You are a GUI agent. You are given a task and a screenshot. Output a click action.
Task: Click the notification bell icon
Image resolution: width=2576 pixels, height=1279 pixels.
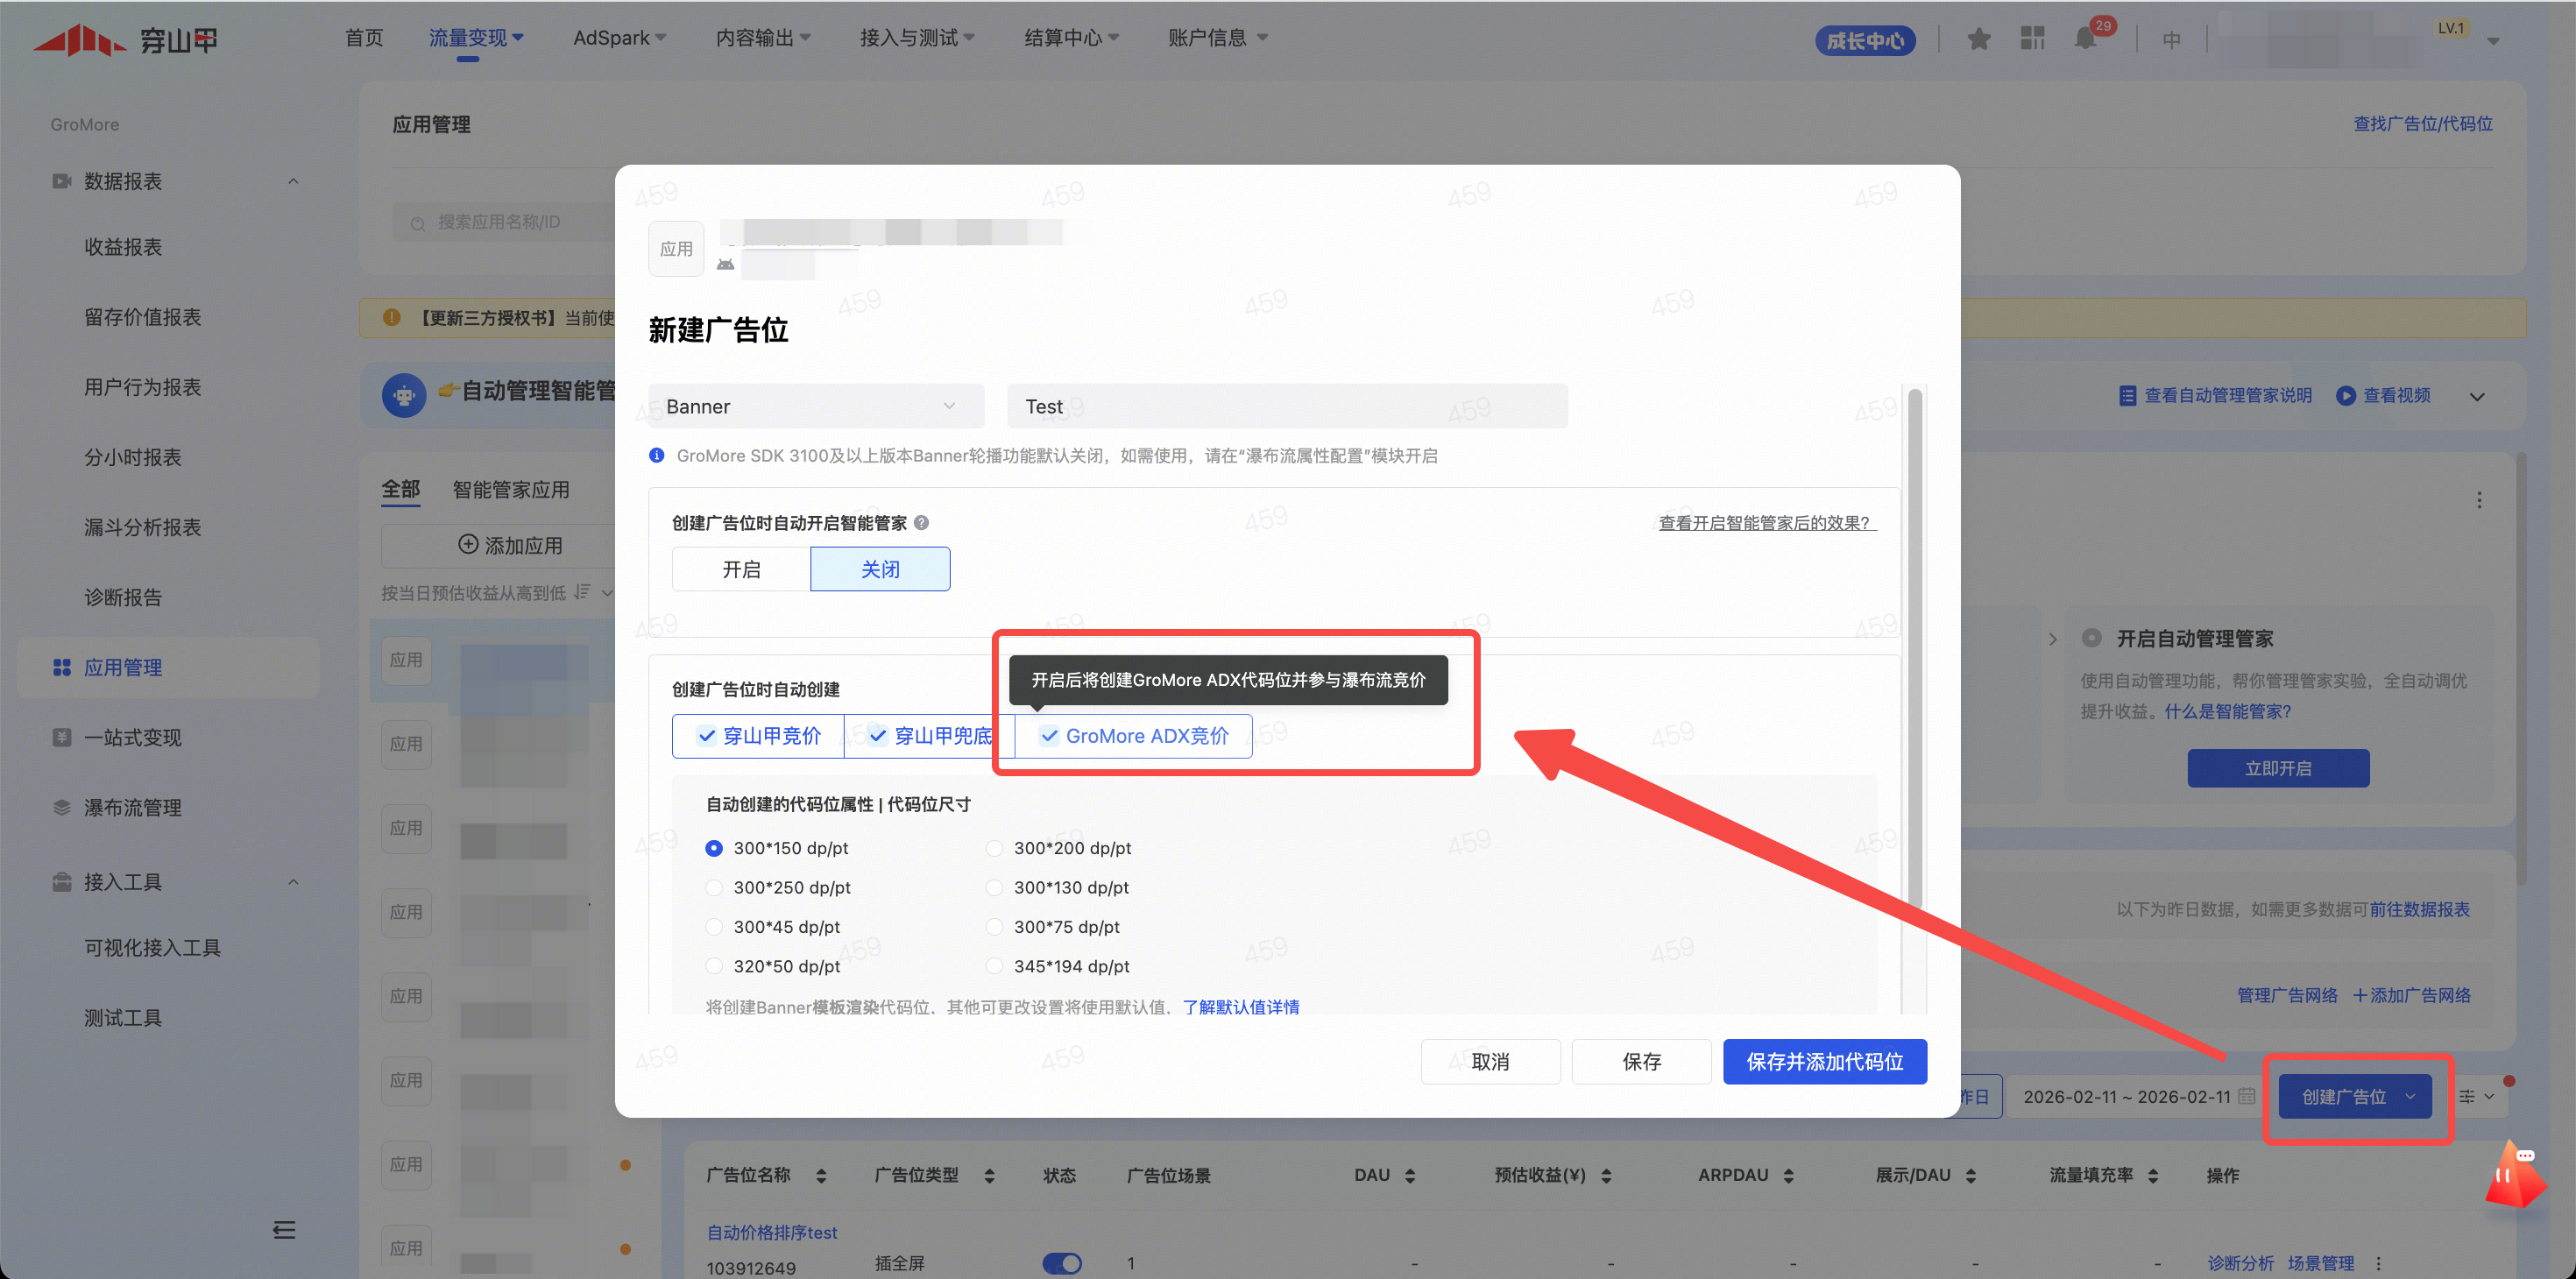click(2086, 39)
